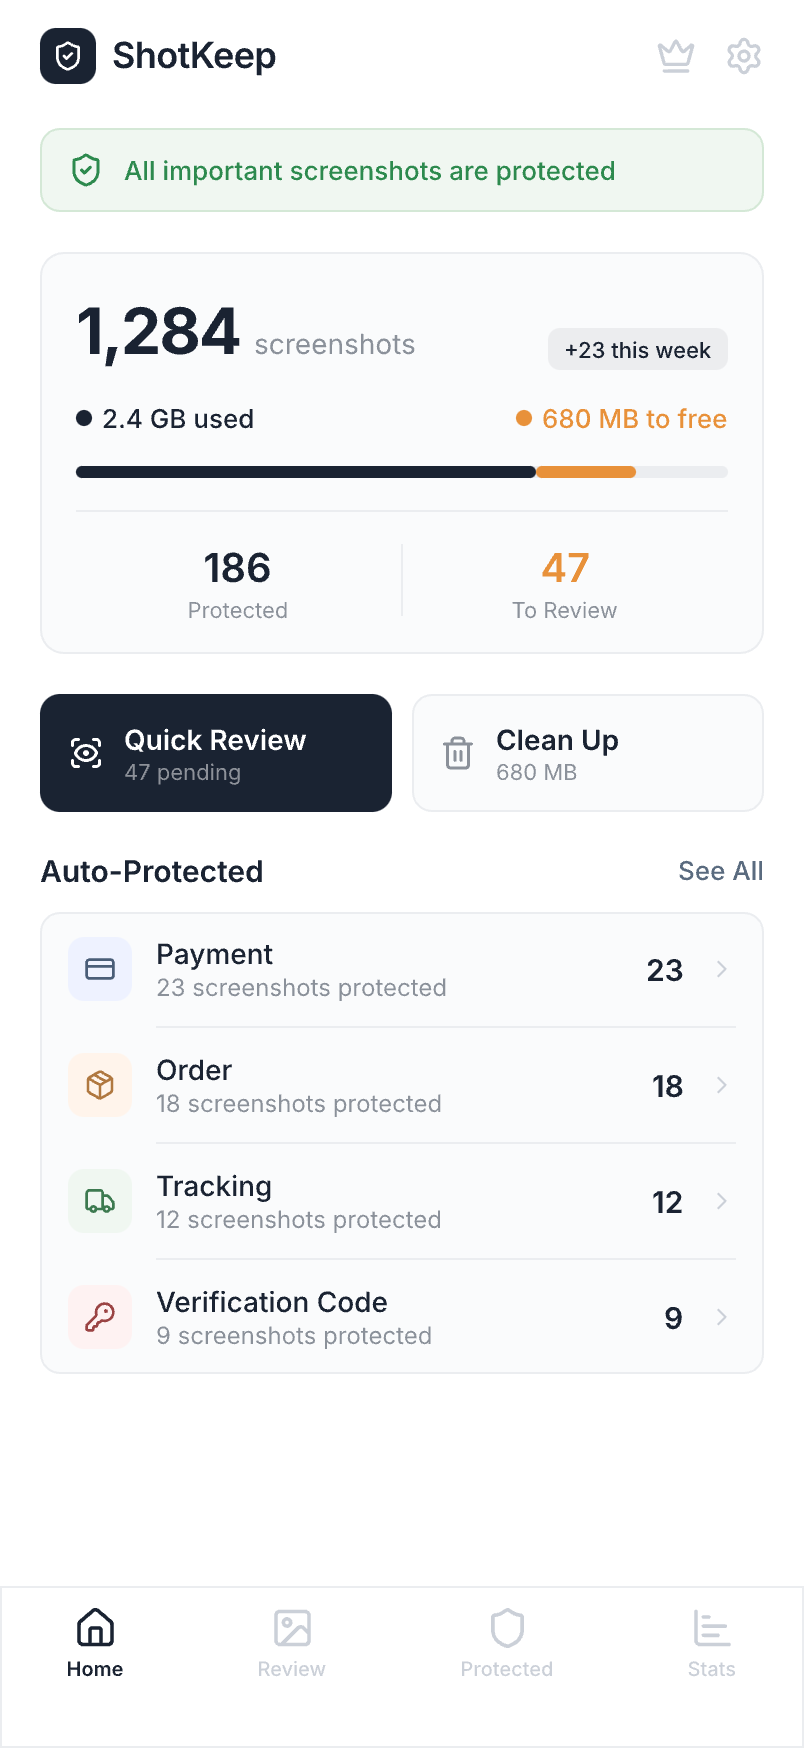The image size is (804, 1748).
Task: Open the premium crown icon
Action: 676,56
